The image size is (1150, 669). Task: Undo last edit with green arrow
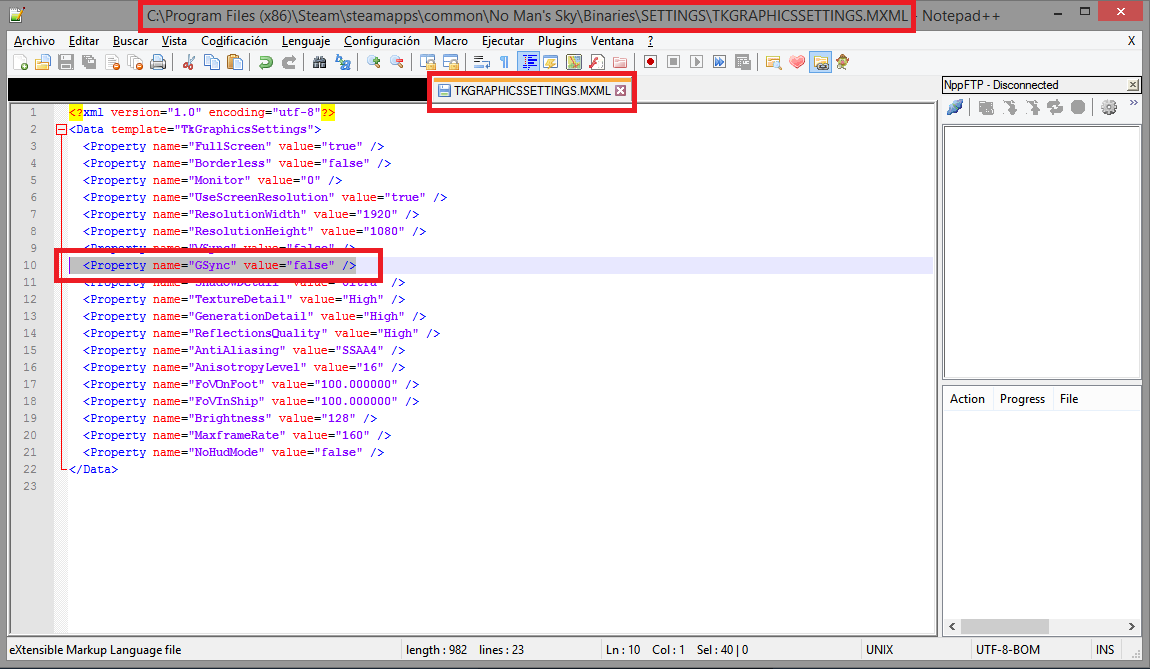[x=265, y=62]
